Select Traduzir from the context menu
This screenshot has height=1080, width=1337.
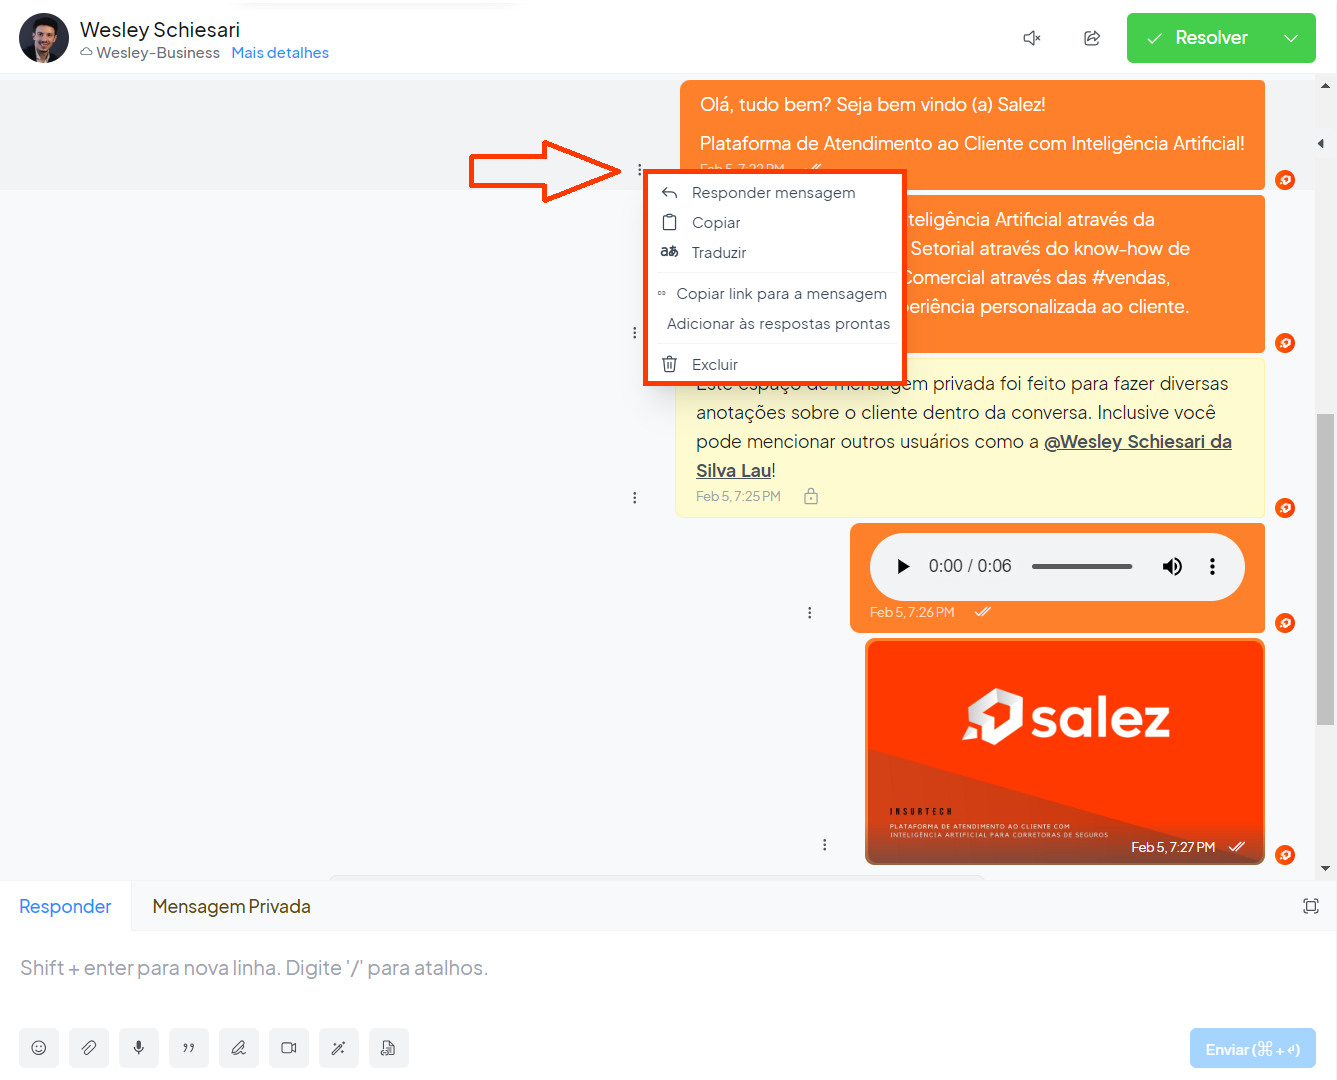[774, 253]
